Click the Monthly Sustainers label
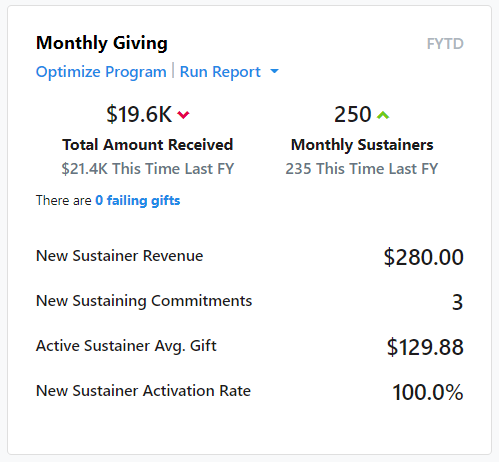 [x=362, y=145]
